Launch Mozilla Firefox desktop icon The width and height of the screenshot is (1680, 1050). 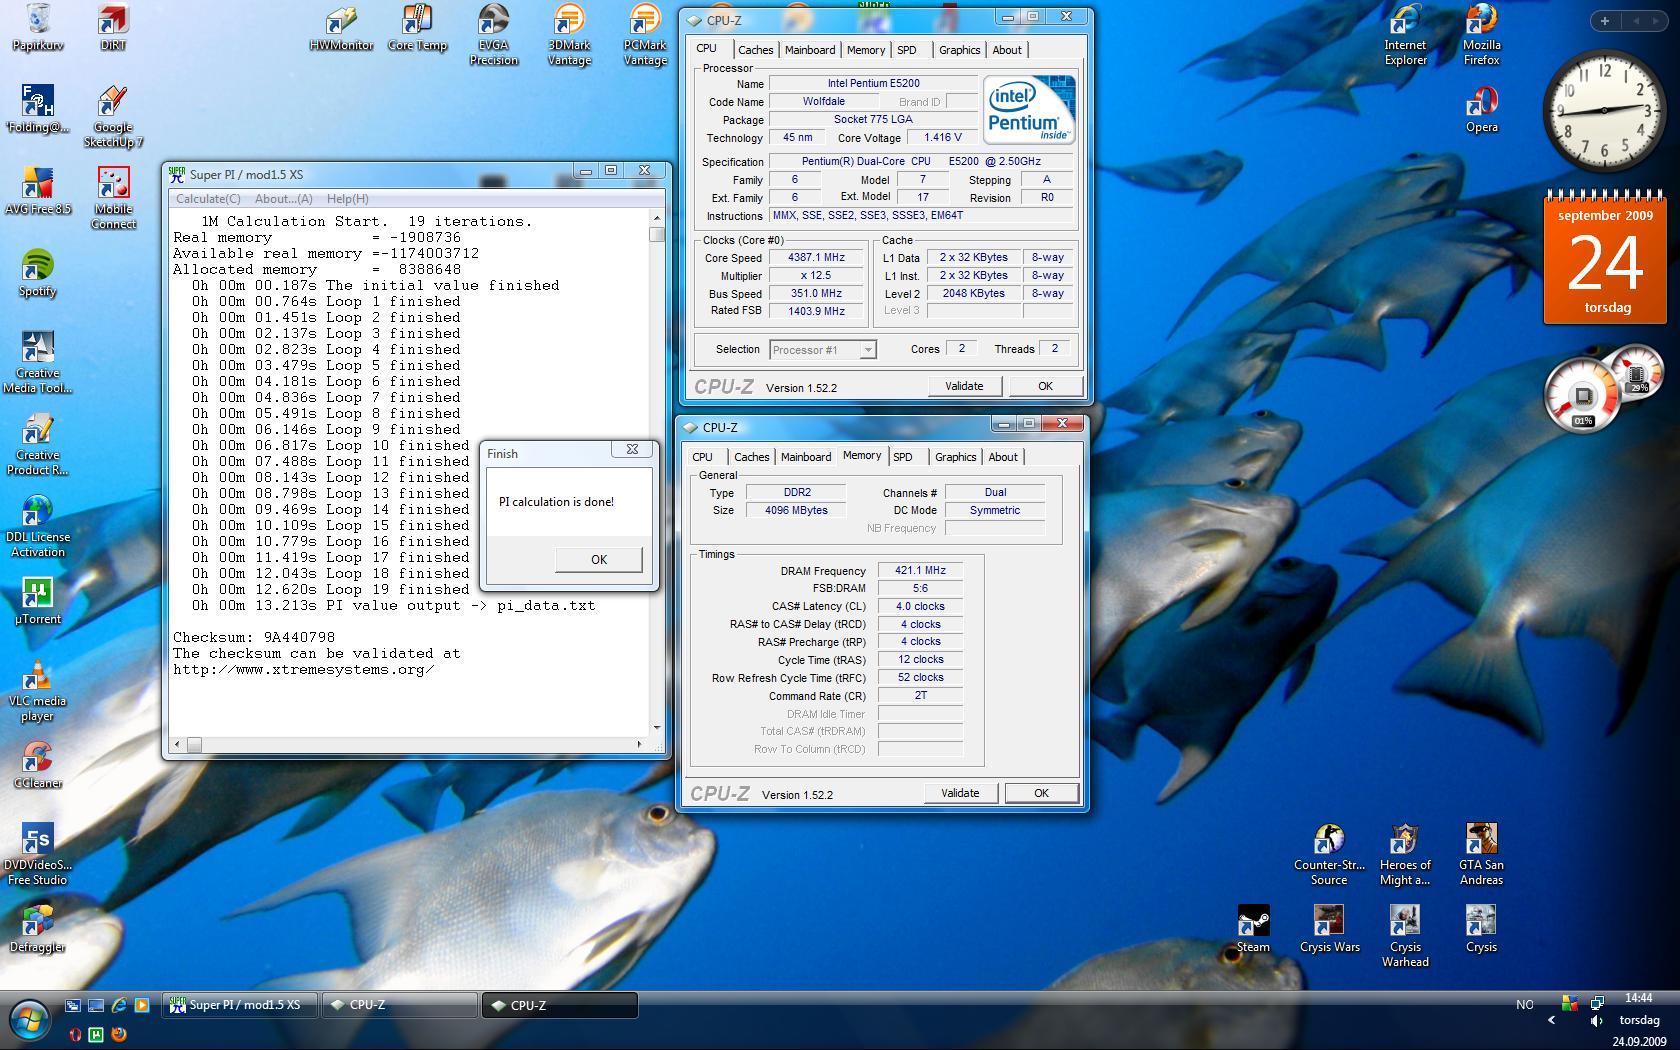point(1481,35)
